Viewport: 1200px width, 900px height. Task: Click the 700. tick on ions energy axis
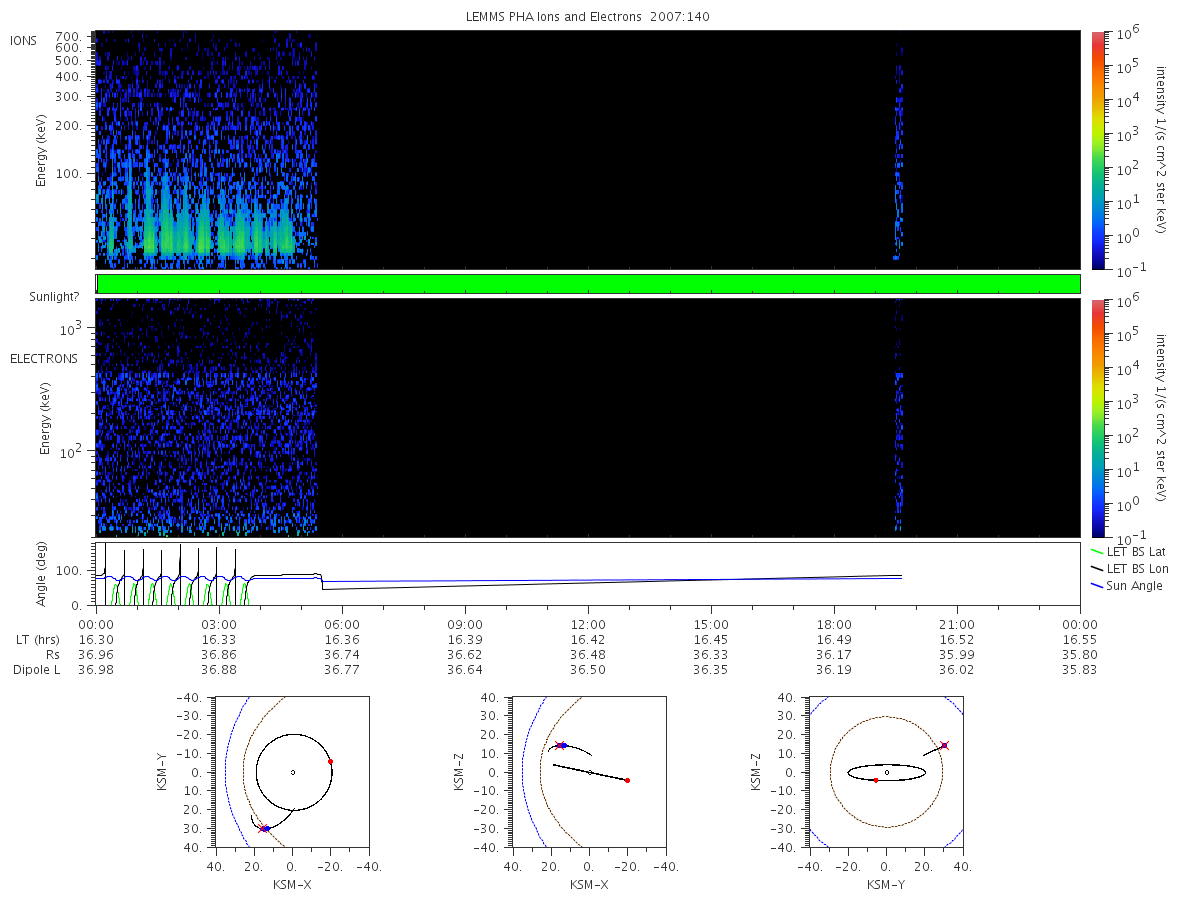point(68,36)
